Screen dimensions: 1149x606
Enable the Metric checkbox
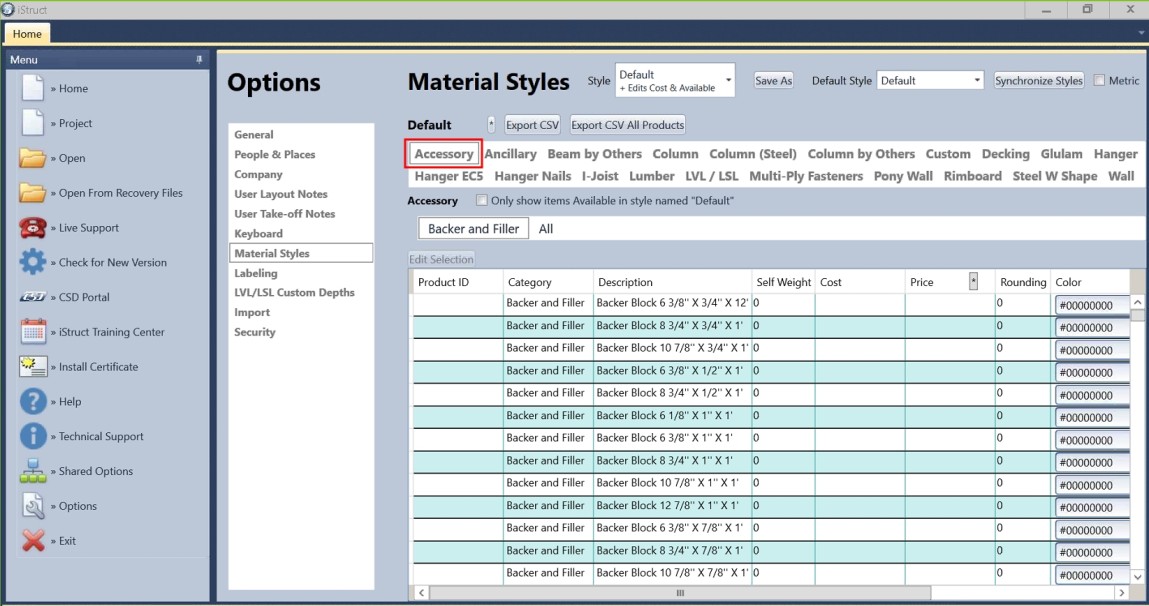click(x=1099, y=79)
